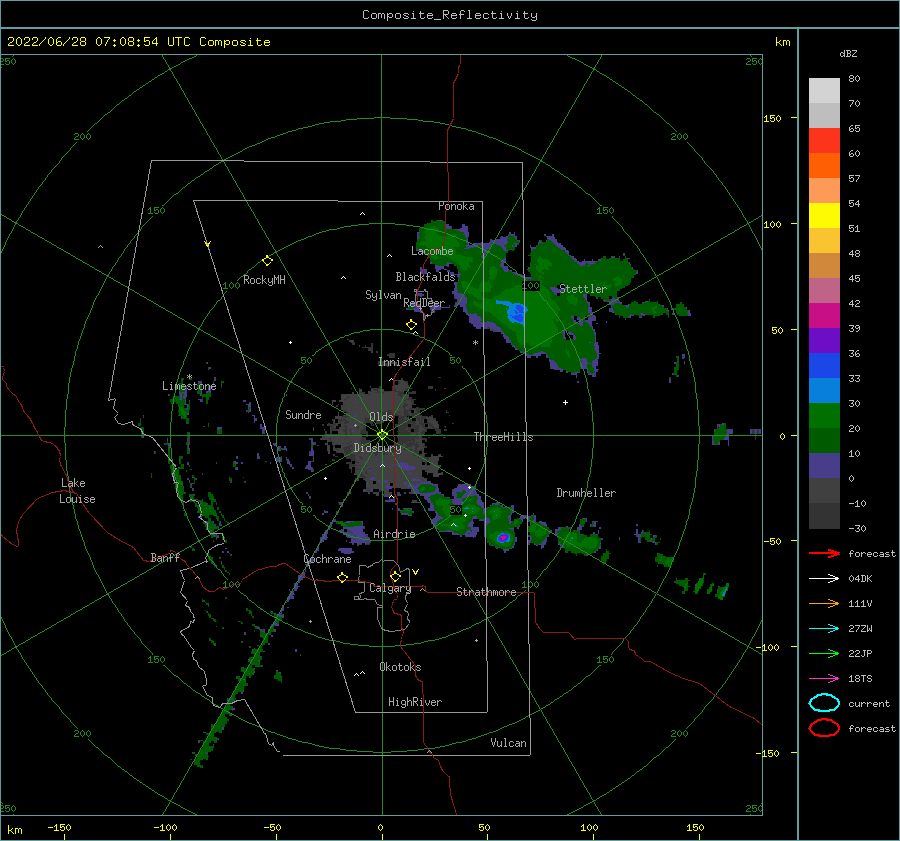Click the Lacombe town label
900x841 pixels.
(x=432, y=251)
